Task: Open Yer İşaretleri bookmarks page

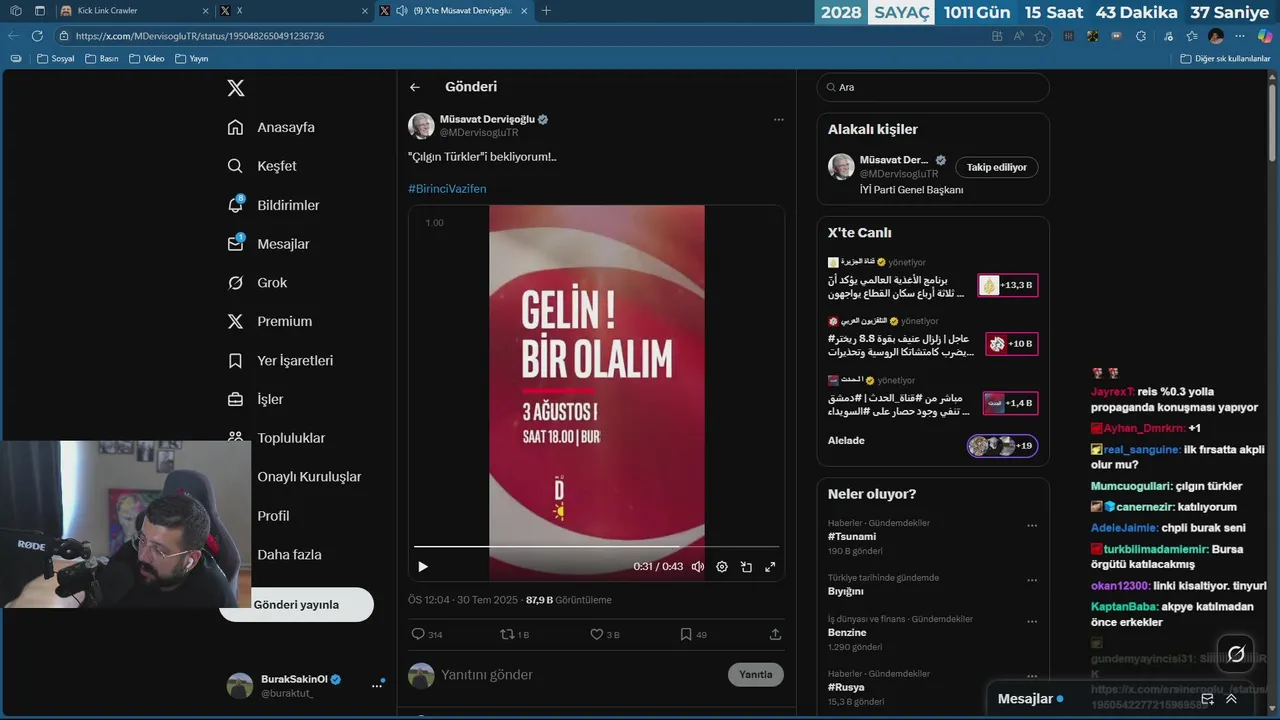Action: point(280,360)
